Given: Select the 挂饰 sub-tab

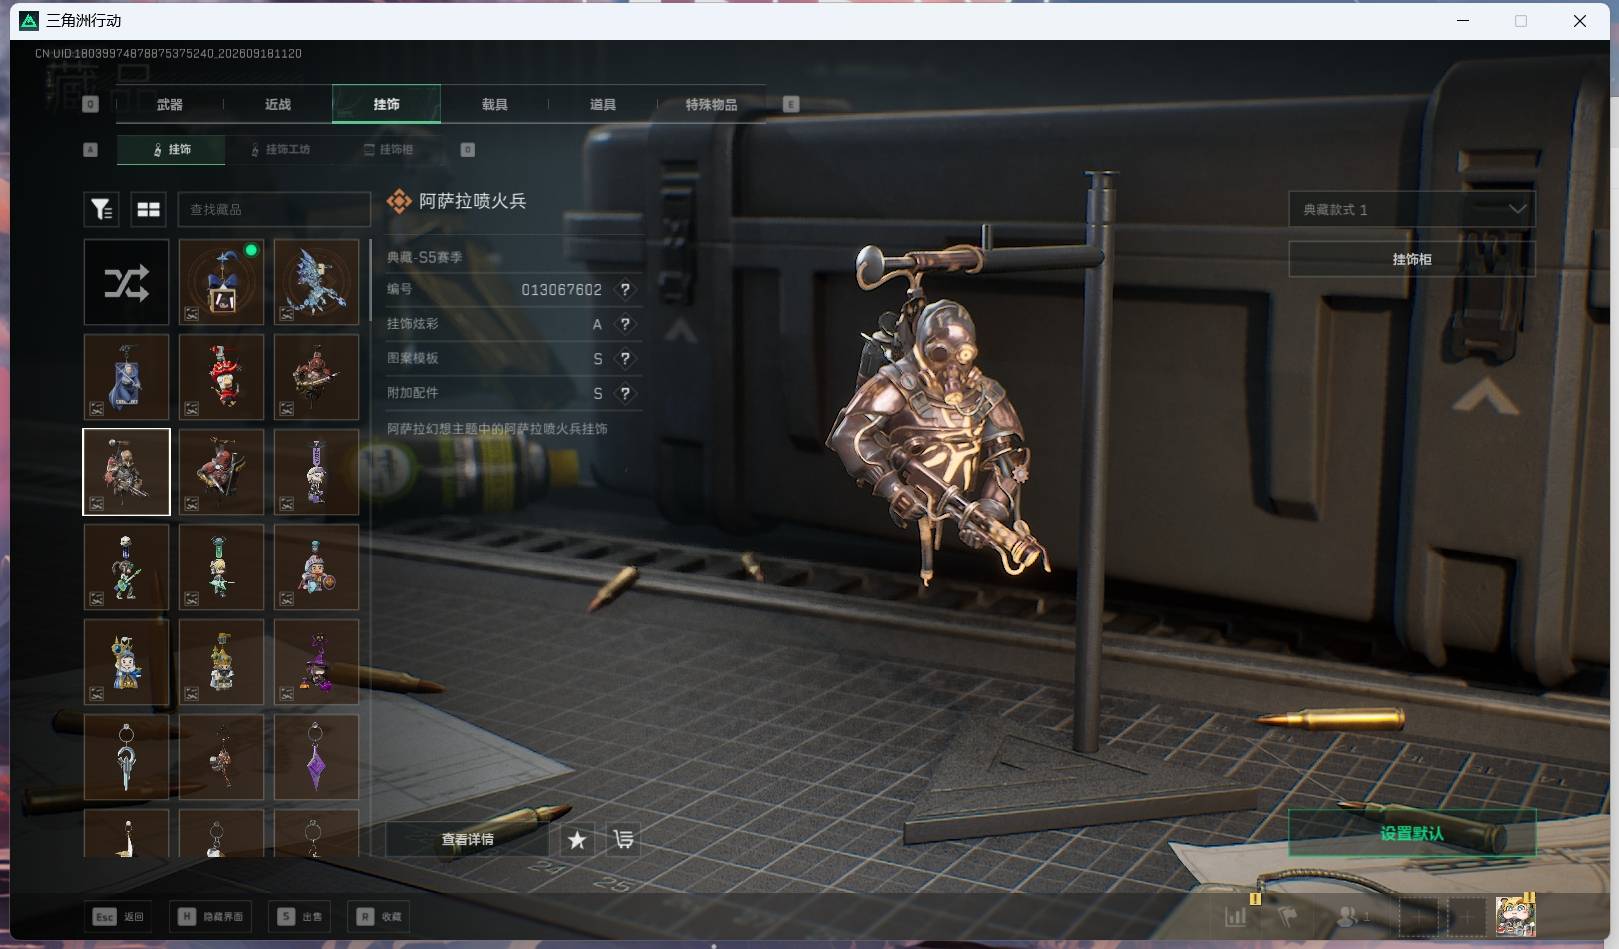Looking at the screenshot, I should 171,149.
